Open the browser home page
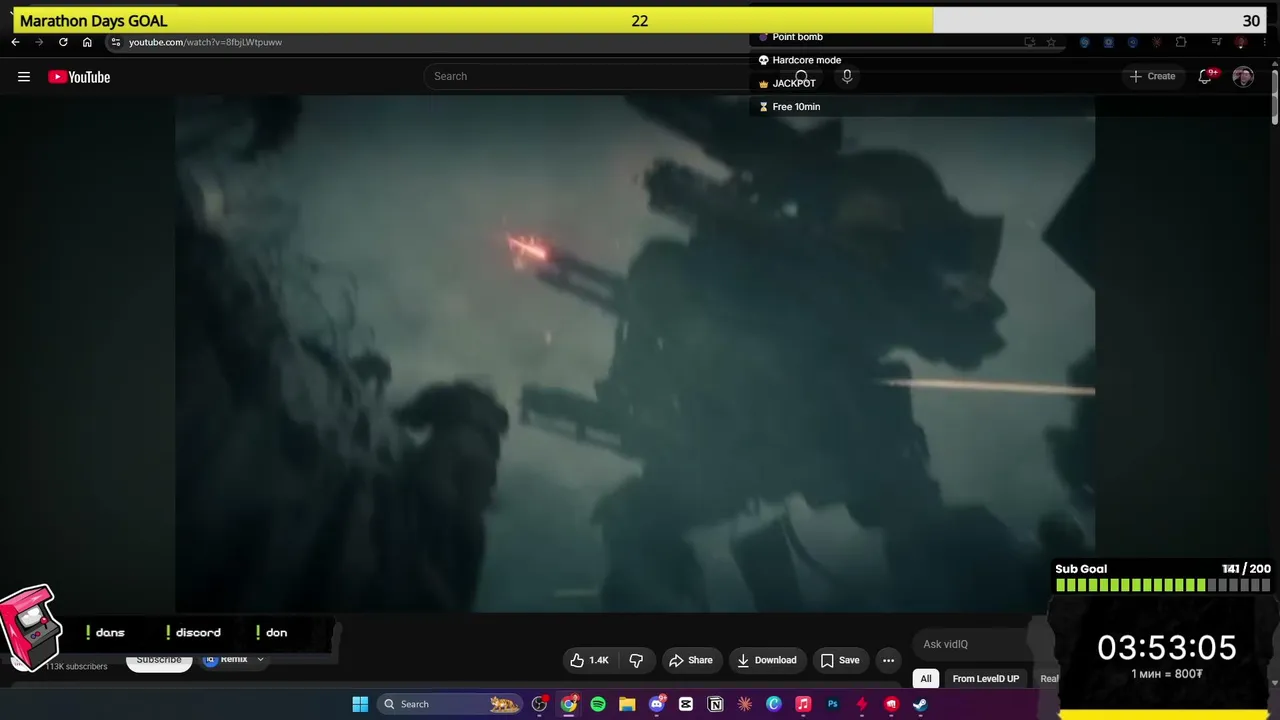 click(87, 42)
